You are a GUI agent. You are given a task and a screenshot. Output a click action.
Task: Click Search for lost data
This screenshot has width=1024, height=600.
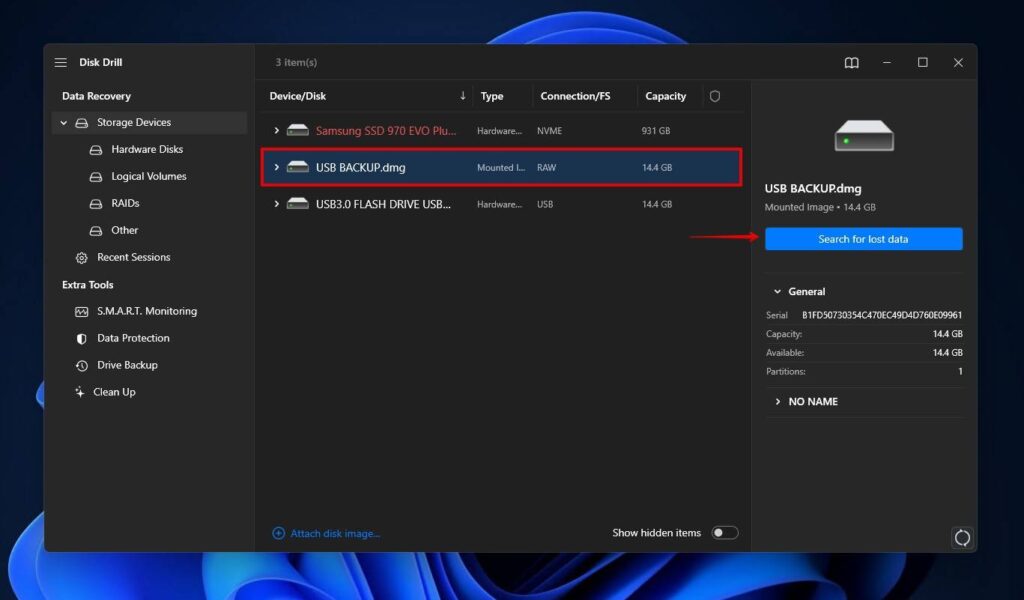[863, 239]
